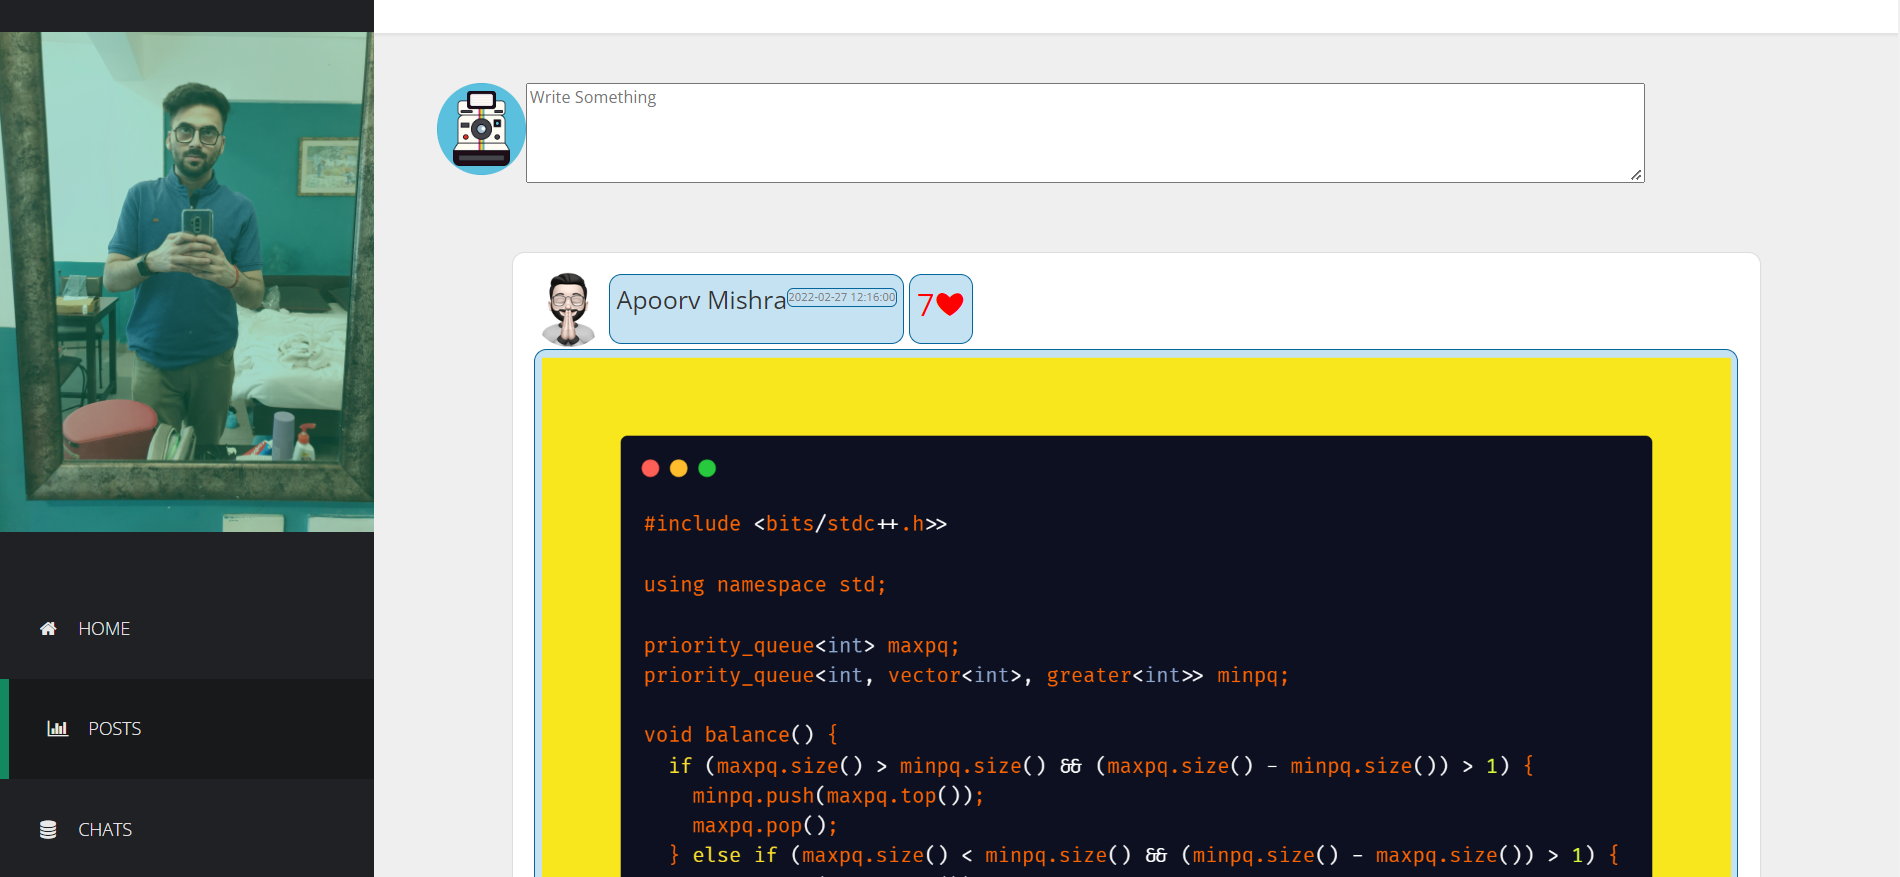The width and height of the screenshot is (1900, 877).
Task: Click the Write Something text area
Action: click(1085, 133)
